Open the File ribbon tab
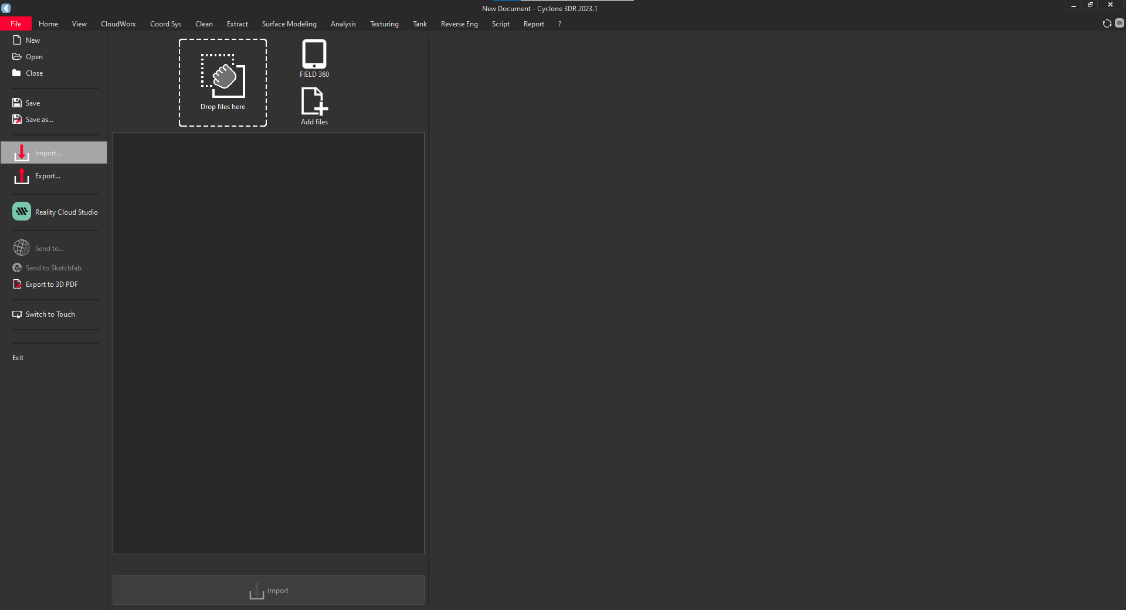 pos(16,24)
